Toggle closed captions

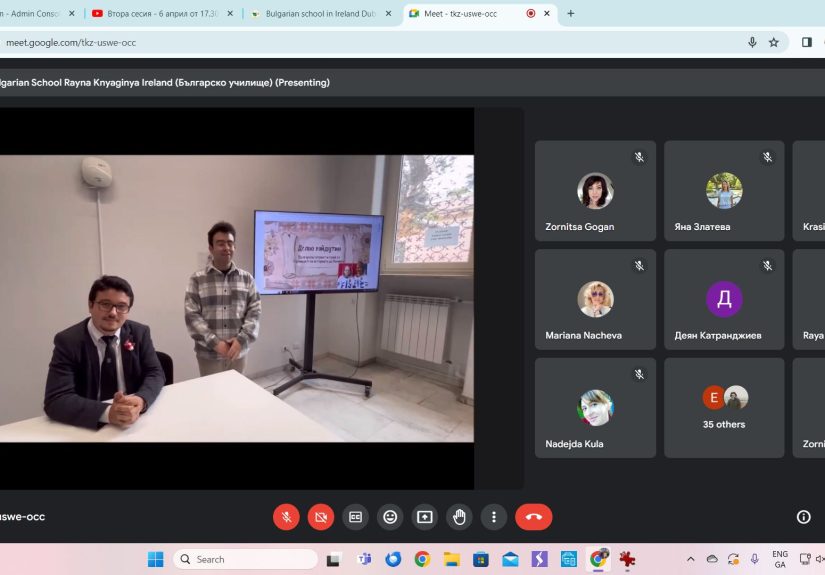355,517
